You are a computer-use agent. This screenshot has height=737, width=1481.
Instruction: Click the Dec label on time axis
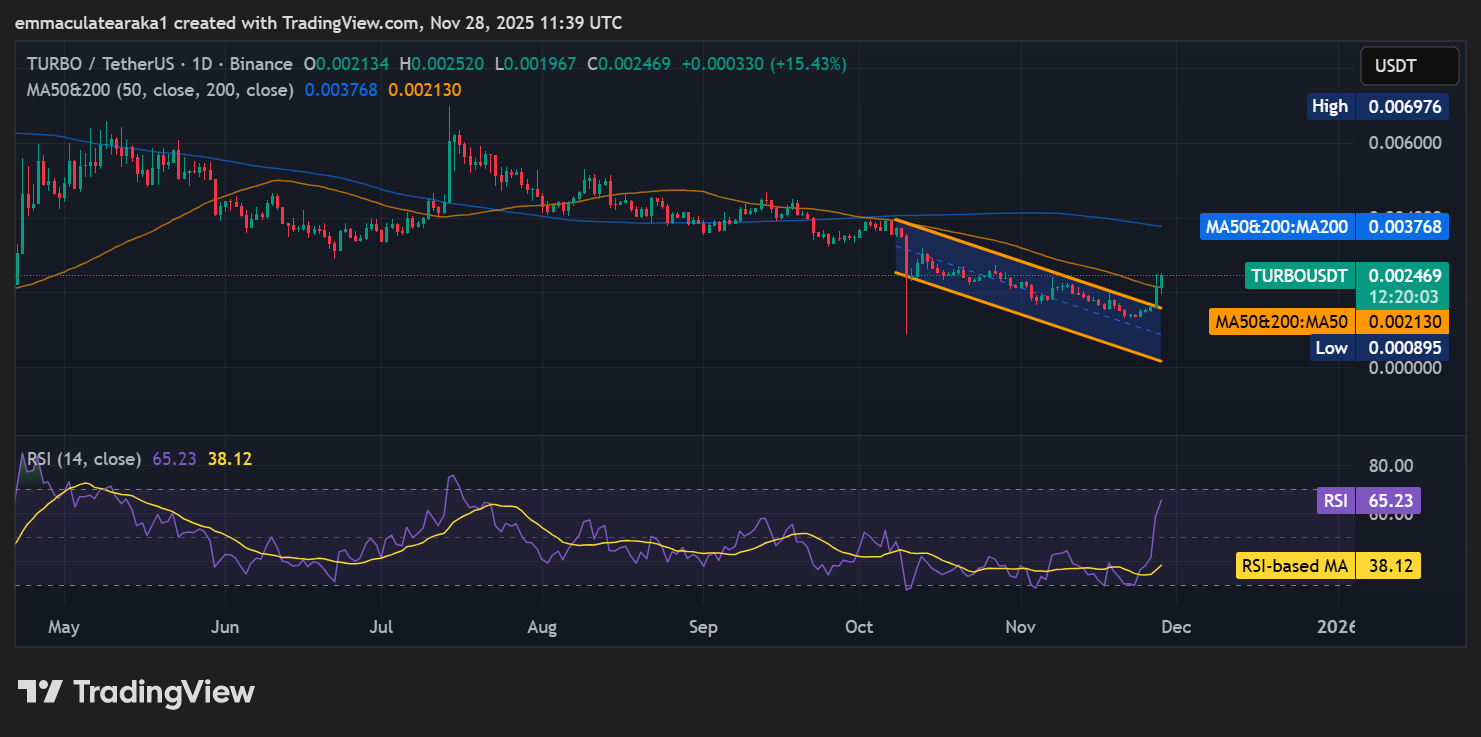tap(1176, 627)
